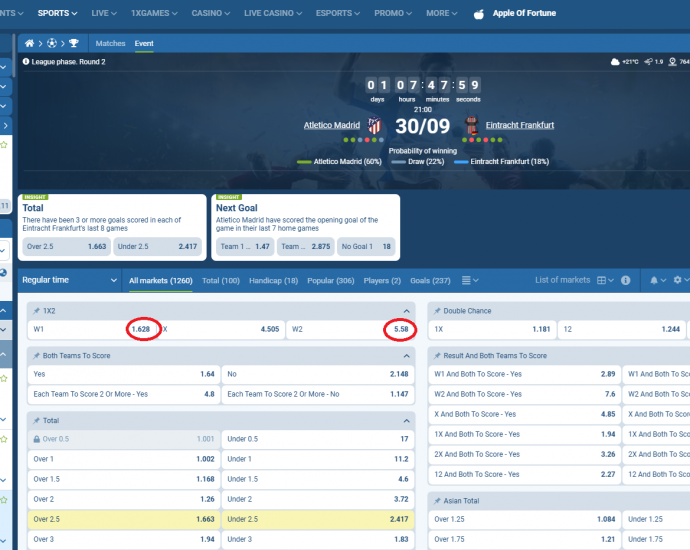Select the All markets (1260) tab
This screenshot has width=690, height=550.
[x=161, y=280]
